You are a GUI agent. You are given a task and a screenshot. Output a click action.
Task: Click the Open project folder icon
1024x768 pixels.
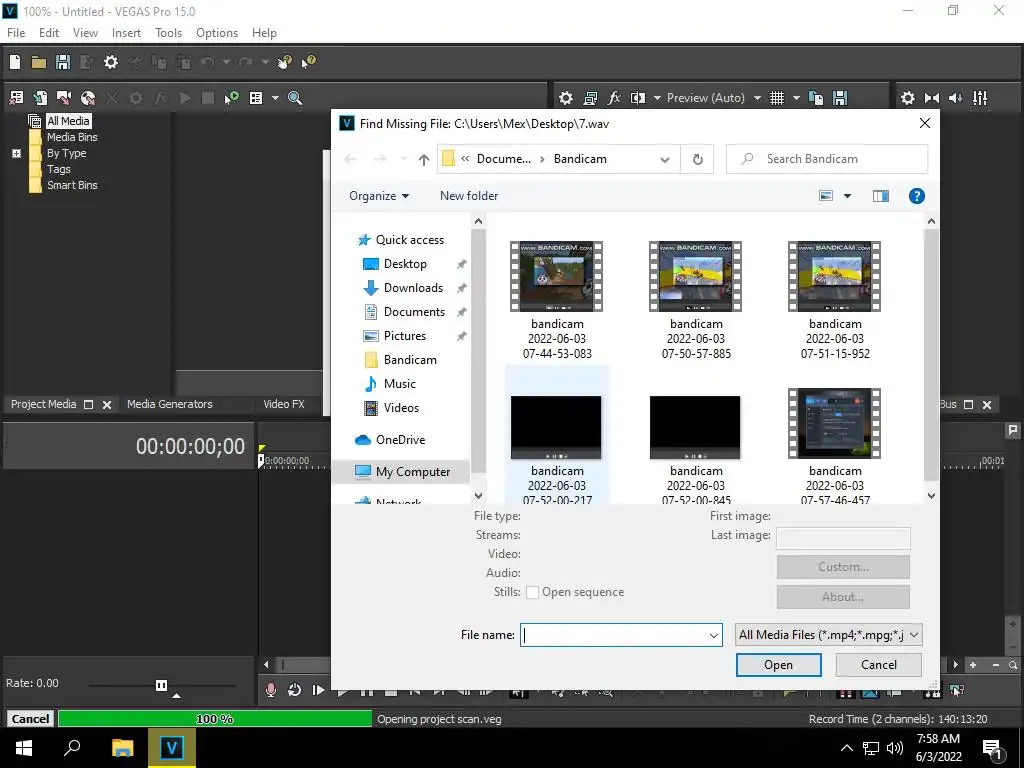[39, 62]
